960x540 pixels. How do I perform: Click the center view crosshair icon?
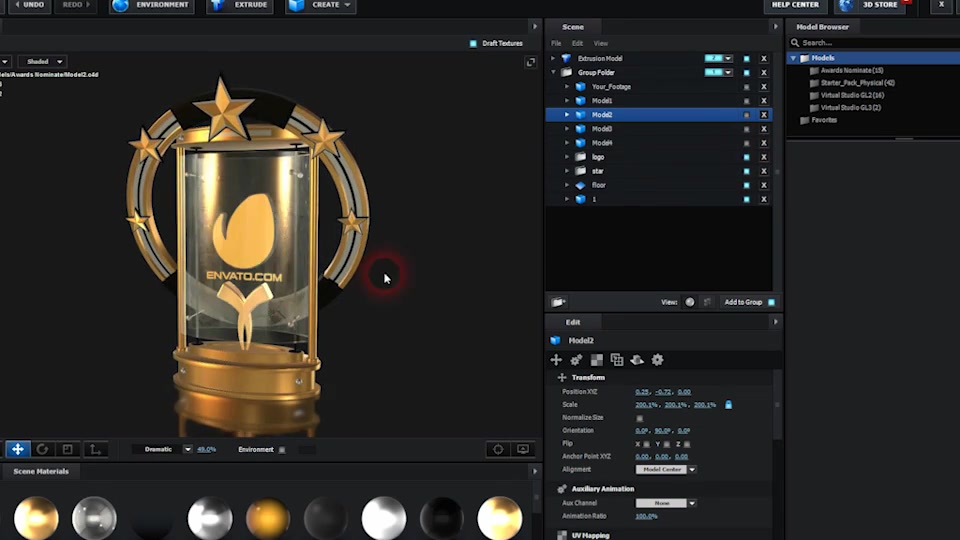pyautogui.click(x=498, y=449)
